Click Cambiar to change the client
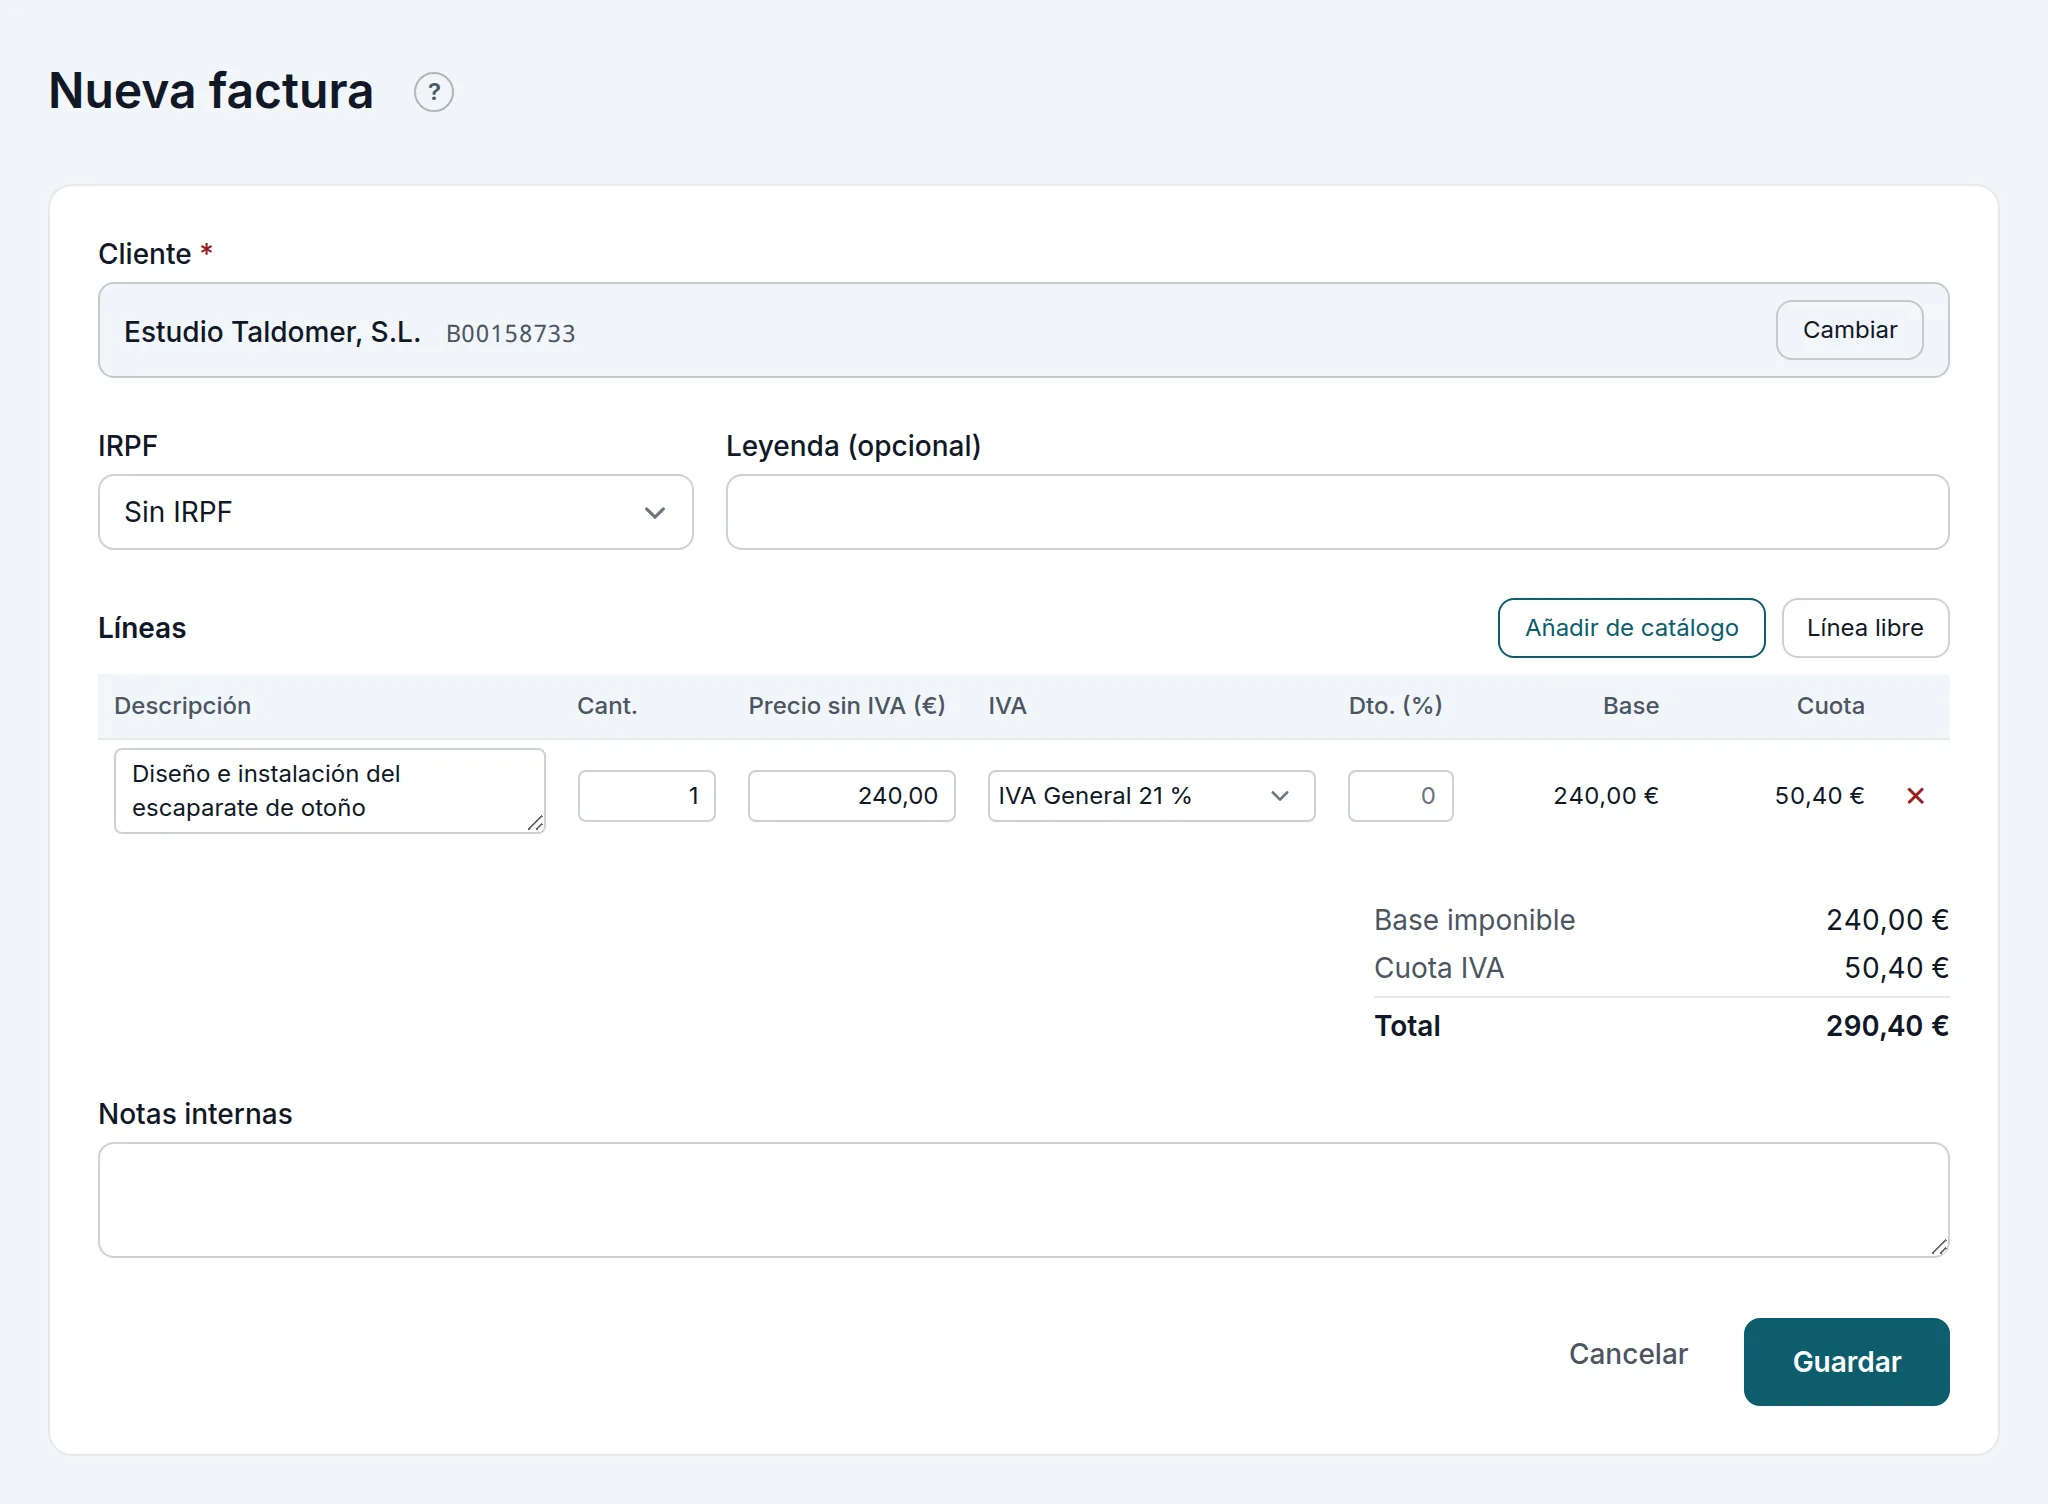Screen dimensions: 2048x1504 point(1849,330)
